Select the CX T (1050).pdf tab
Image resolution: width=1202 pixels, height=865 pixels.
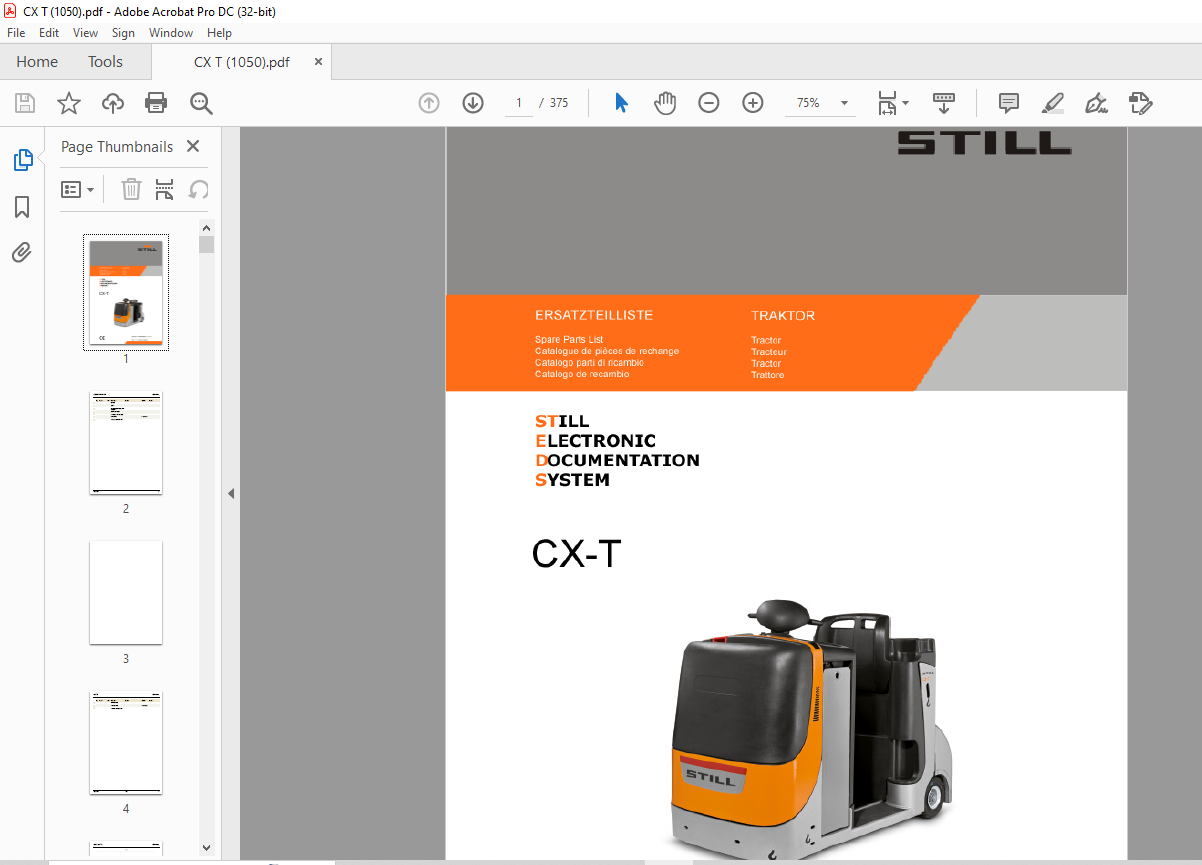click(241, 62)
